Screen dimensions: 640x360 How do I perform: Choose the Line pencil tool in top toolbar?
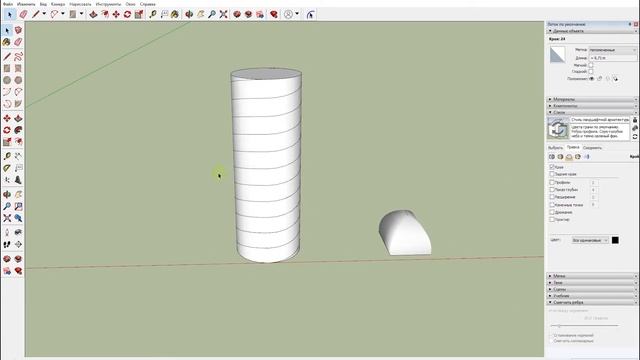36,15
